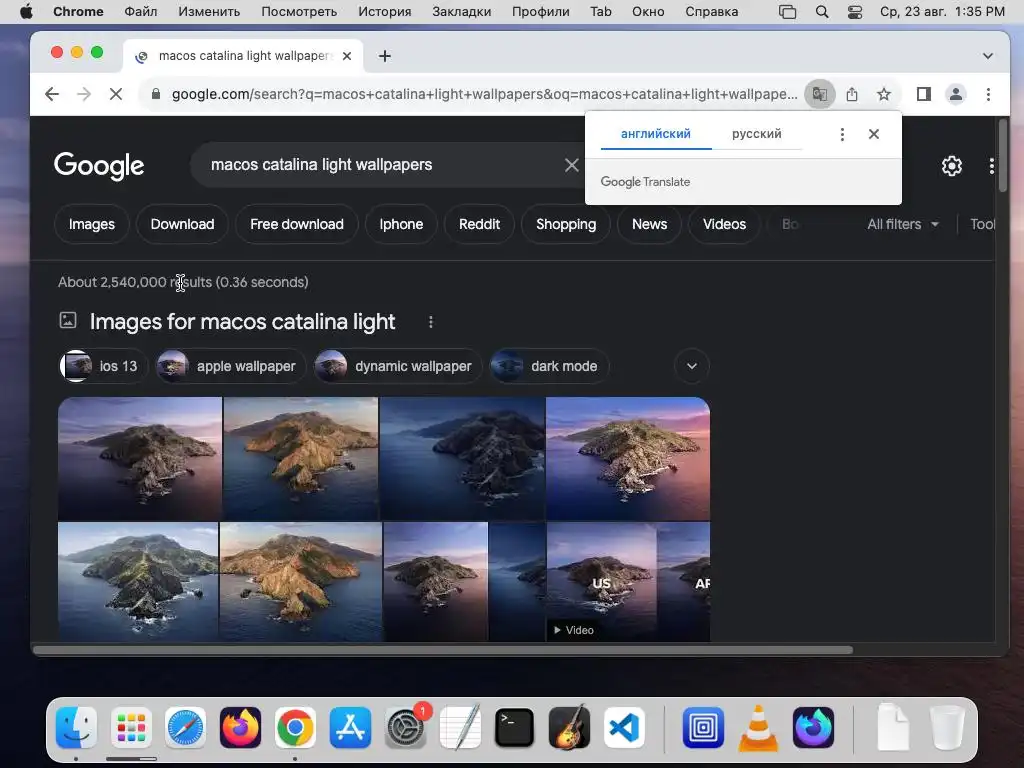Click the vertical page scrollbar
This screenshot has width=1024, height=768.
click(1003, 157)
